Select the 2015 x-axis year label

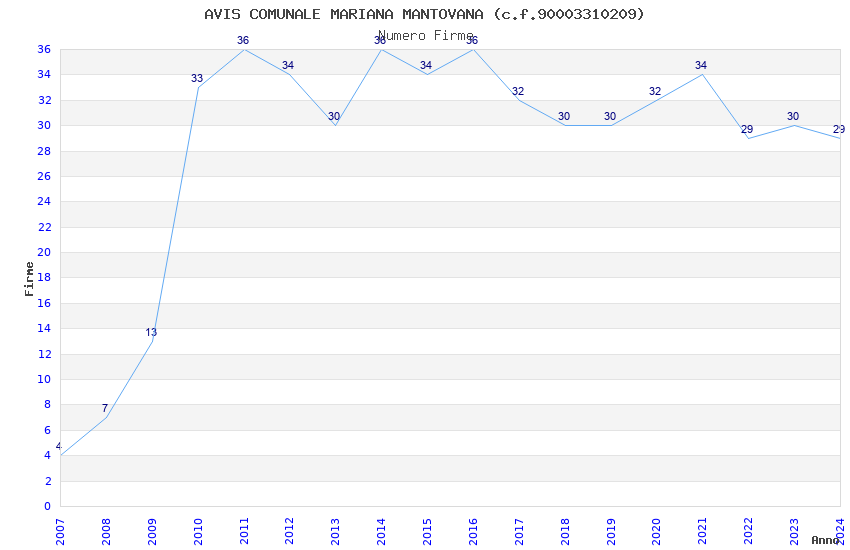coord(427,532)
